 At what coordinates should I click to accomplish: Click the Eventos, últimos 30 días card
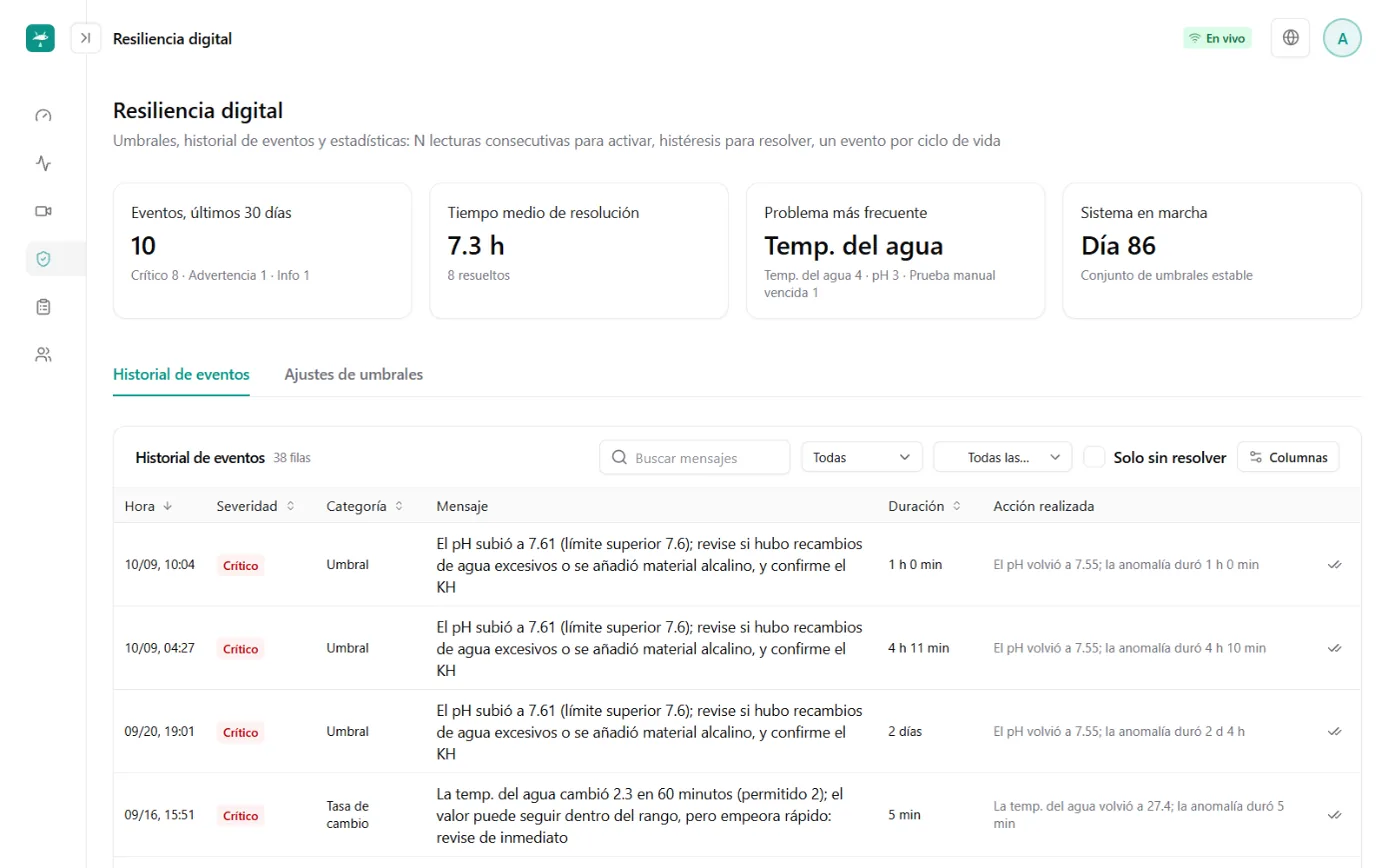262,251
